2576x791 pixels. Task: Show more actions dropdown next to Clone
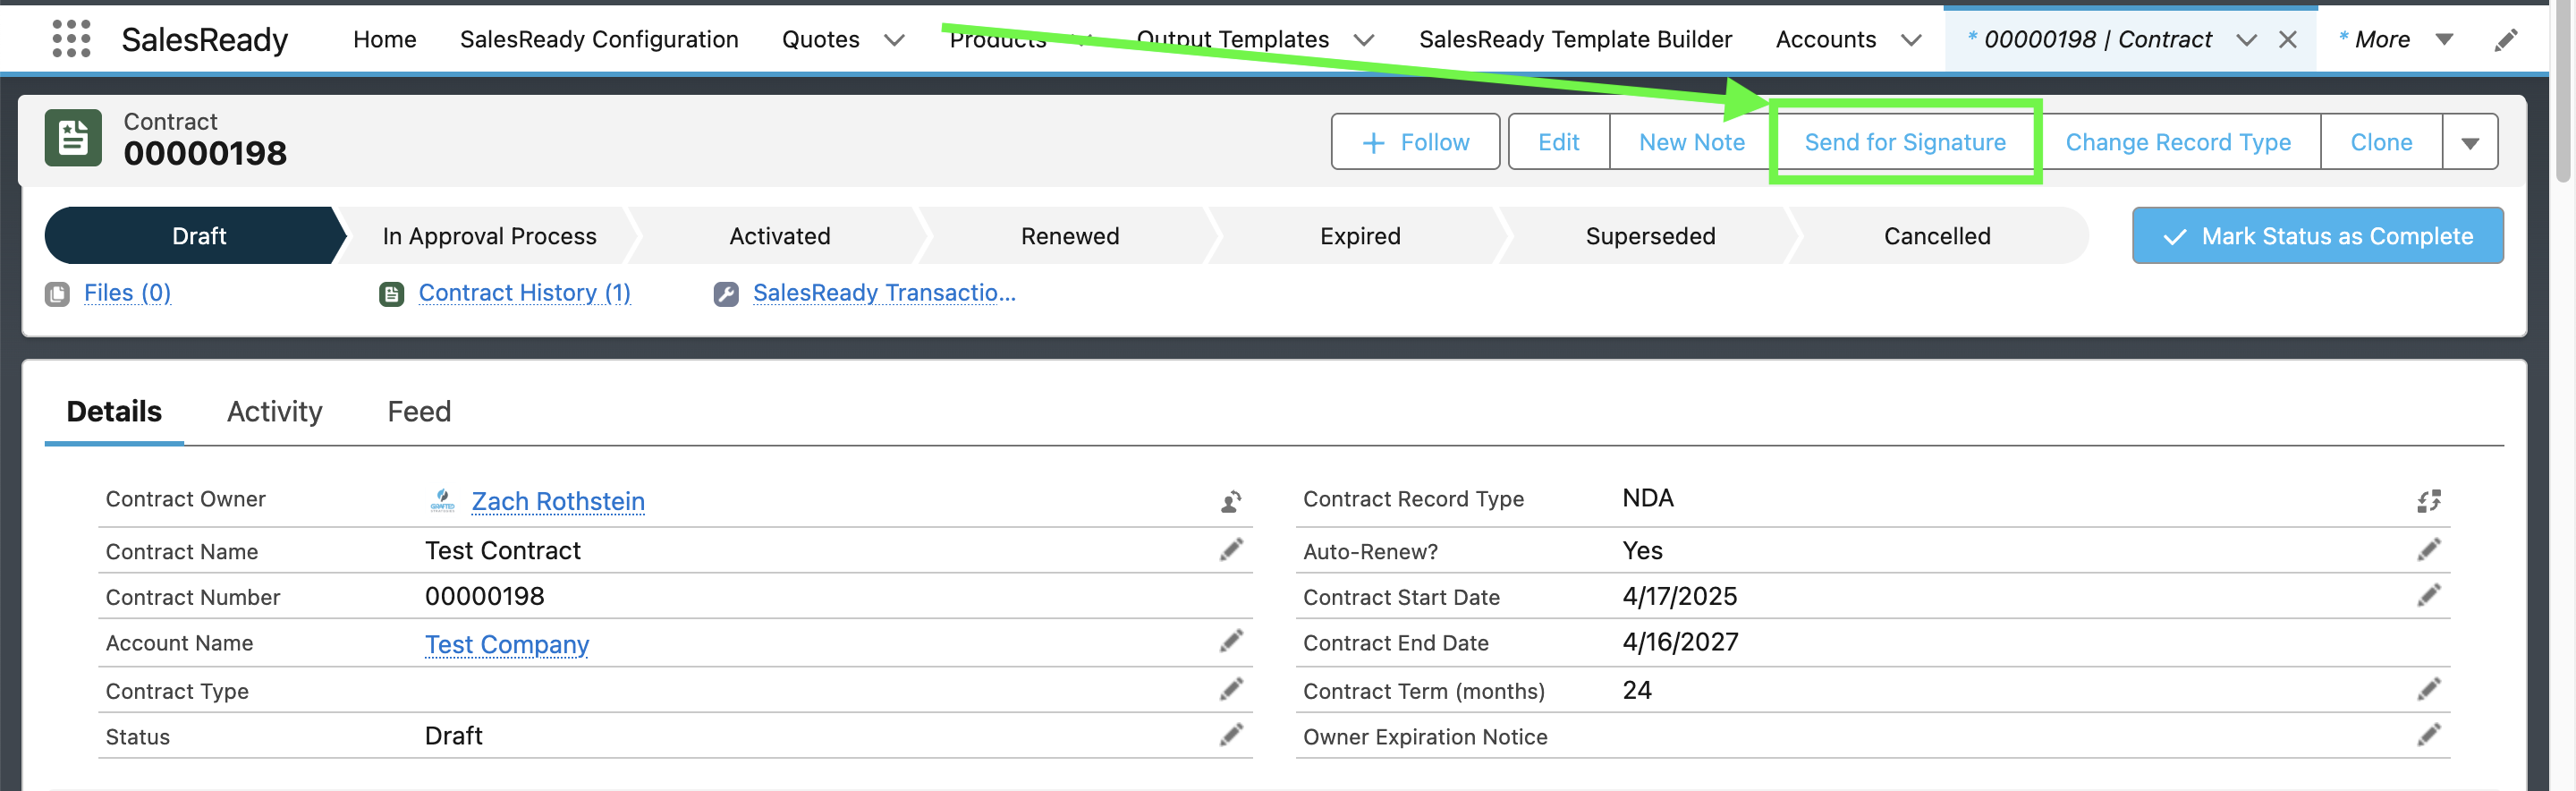(2469, 143)
